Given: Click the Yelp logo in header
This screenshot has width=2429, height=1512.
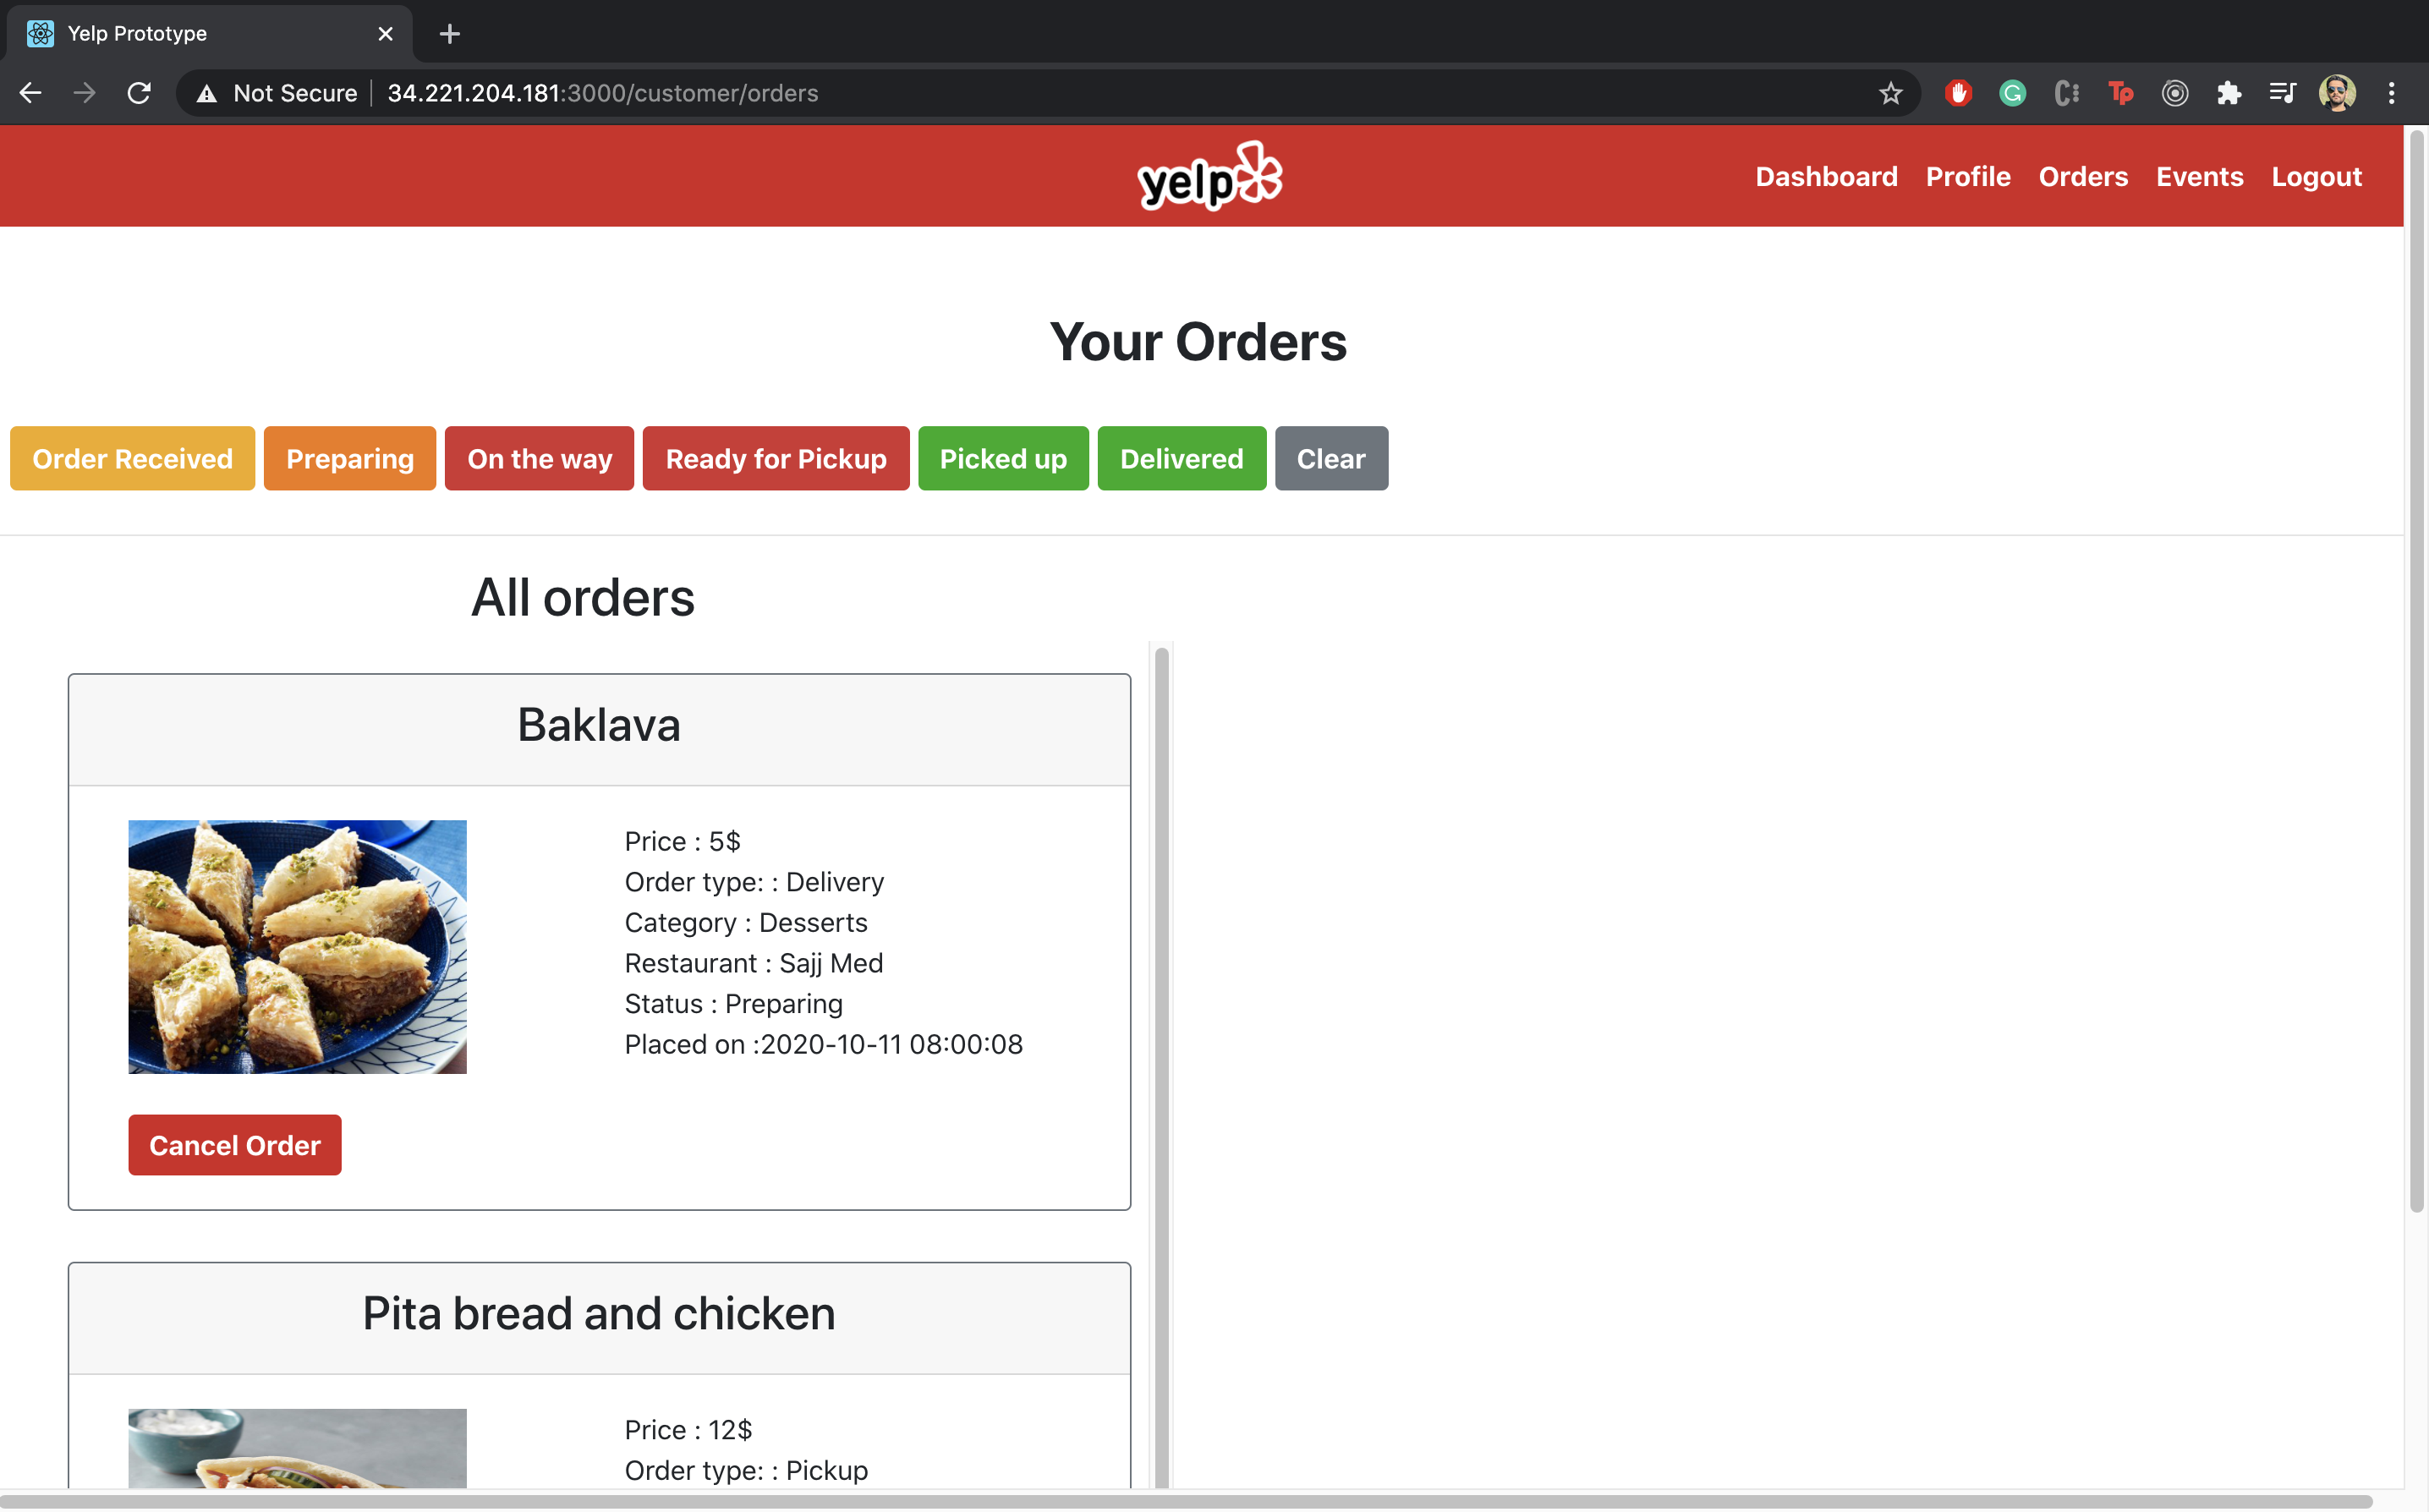Looking at the screenshot, I should tap(1209, 176).
